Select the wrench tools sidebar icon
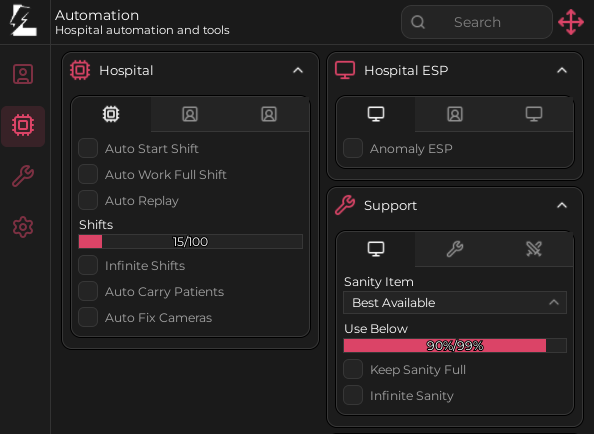 [23, 176]
